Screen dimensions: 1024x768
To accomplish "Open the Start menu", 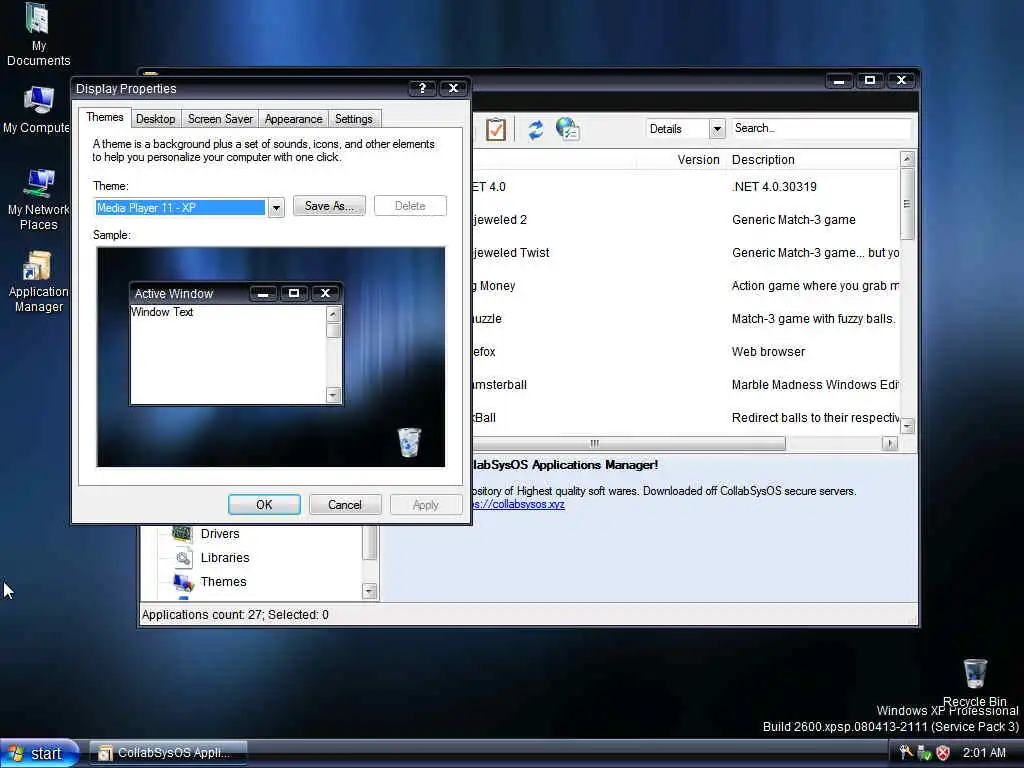I will pyautogui.click(x=39, y=753).
